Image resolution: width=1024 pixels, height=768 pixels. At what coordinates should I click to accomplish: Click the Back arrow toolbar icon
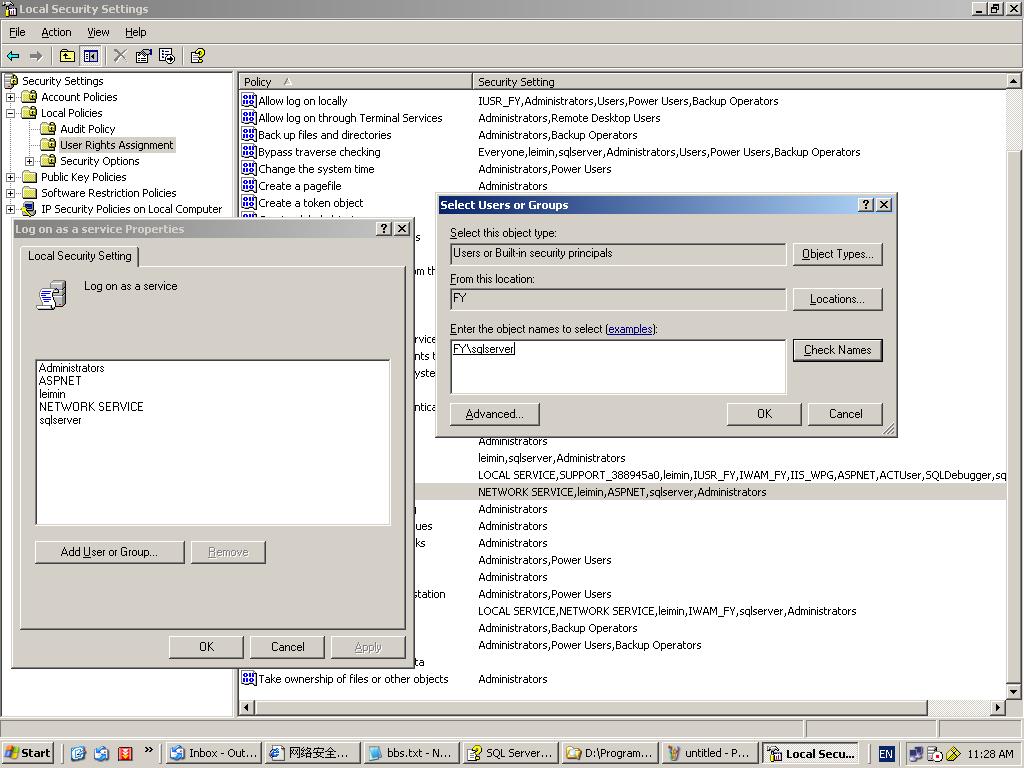13,56
